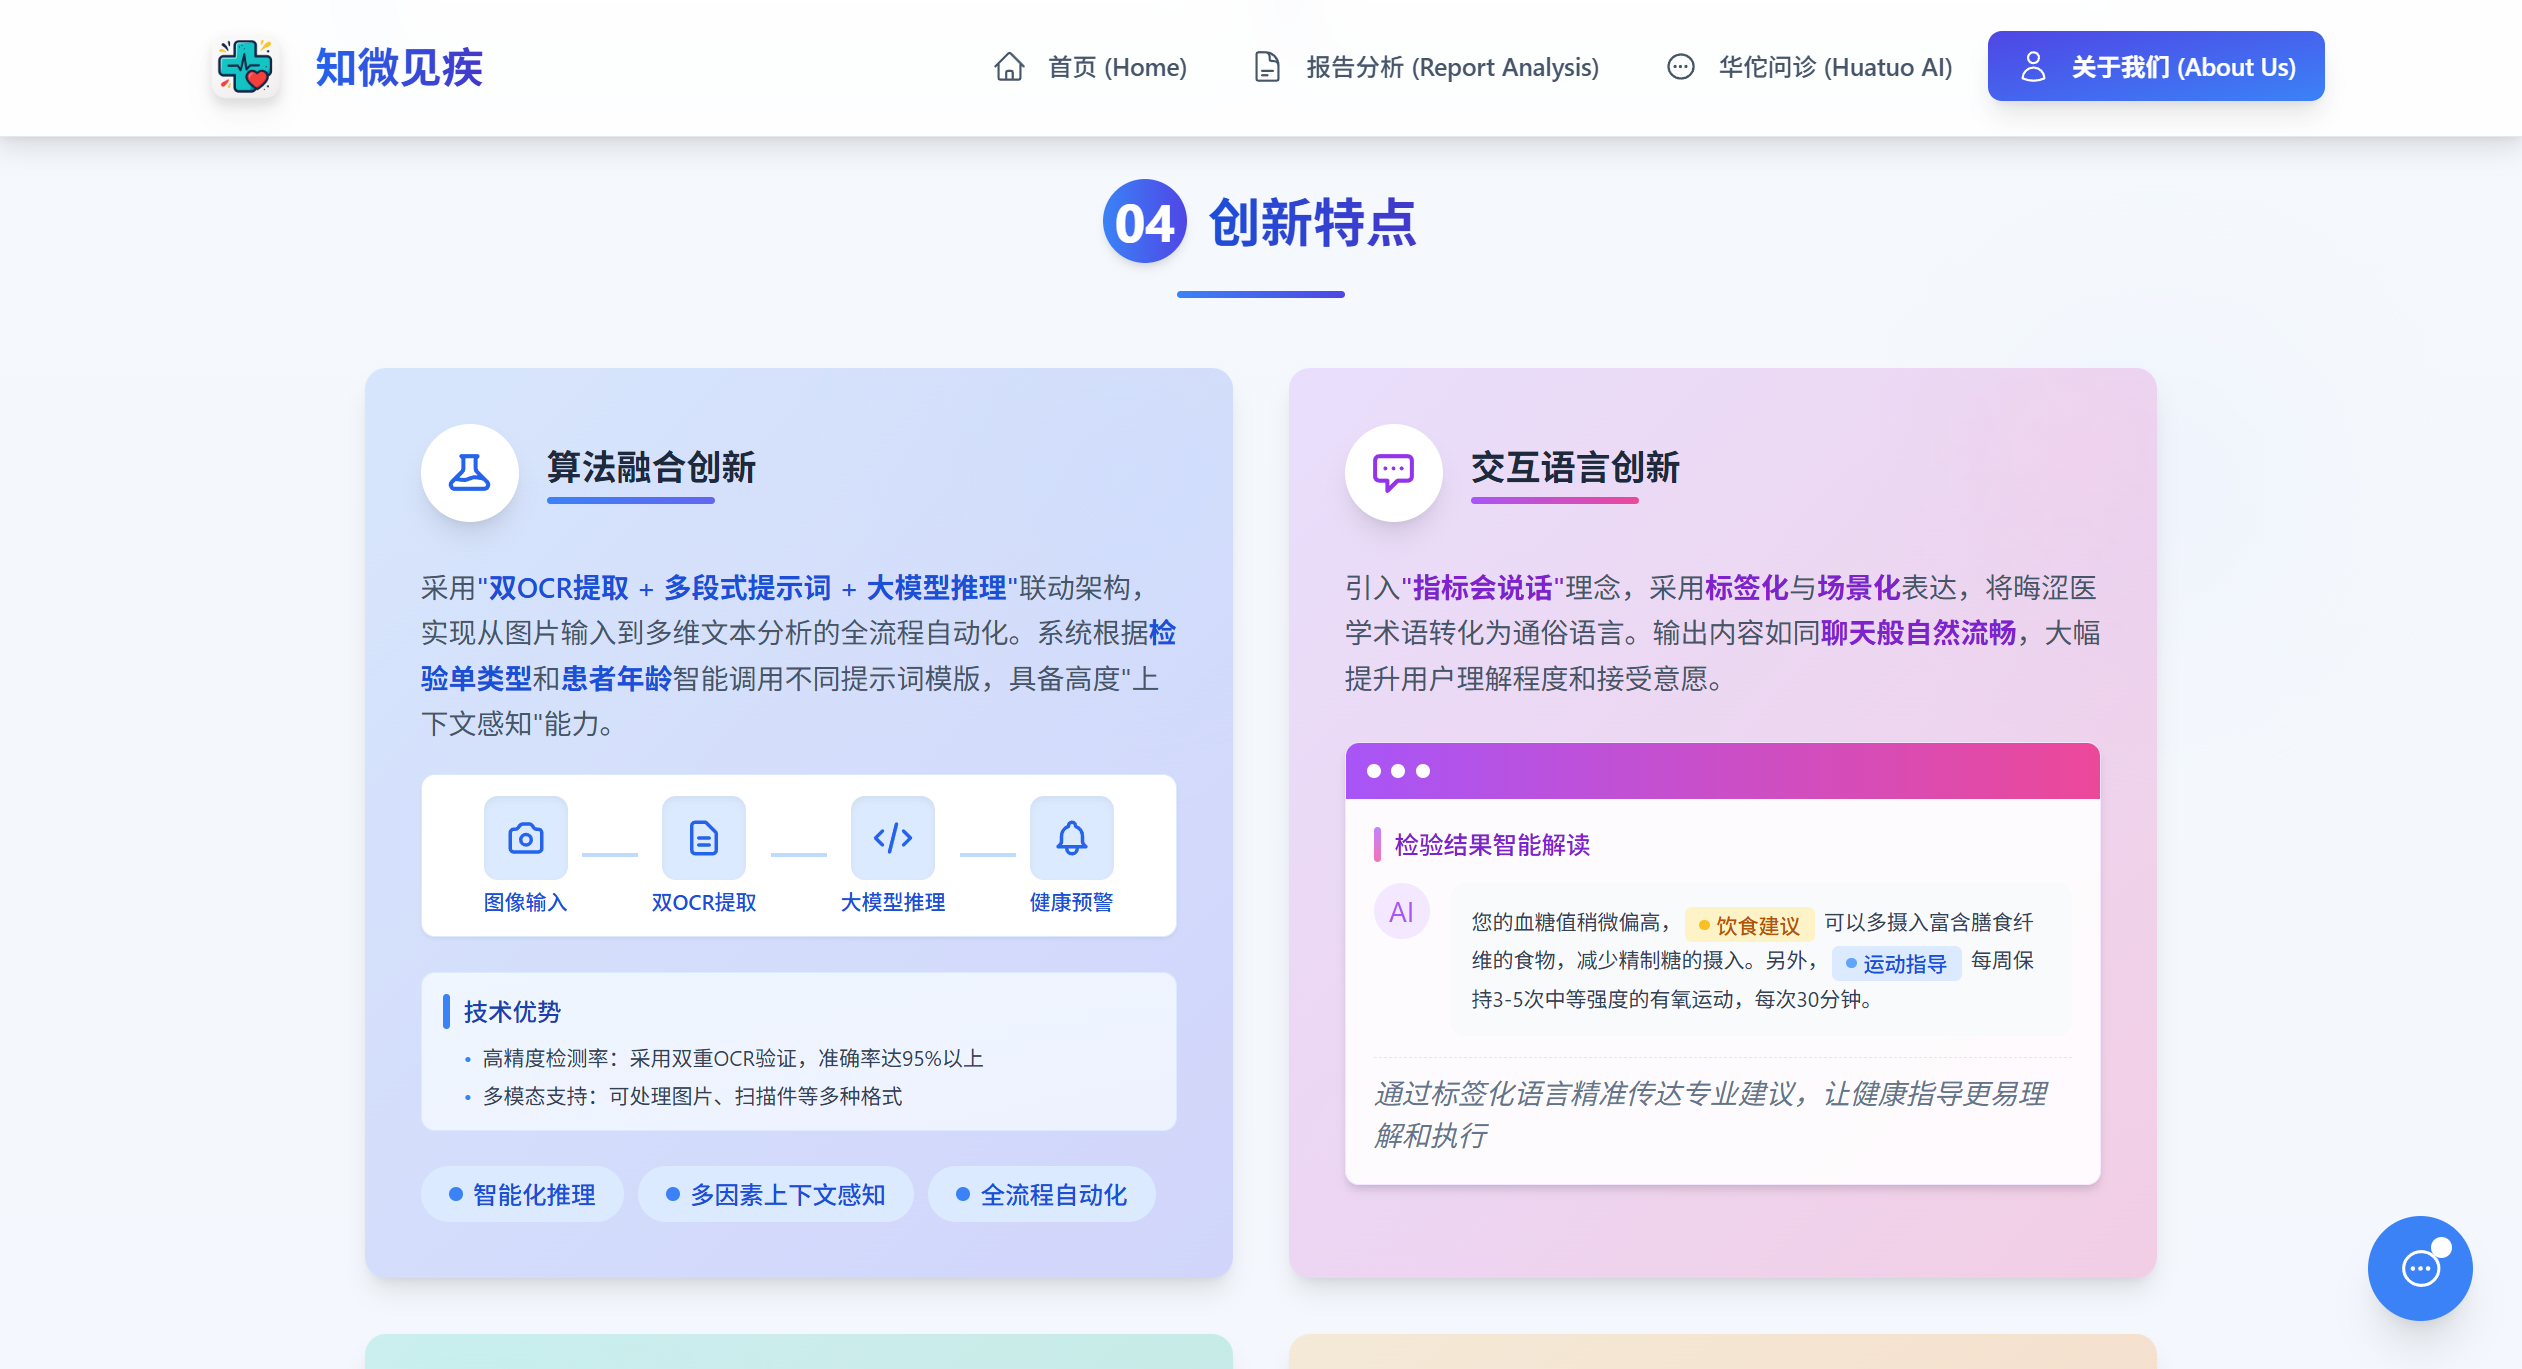
Task: Click the chat bubble icon beside 华佗问诊
Action: coord(1680,67)
